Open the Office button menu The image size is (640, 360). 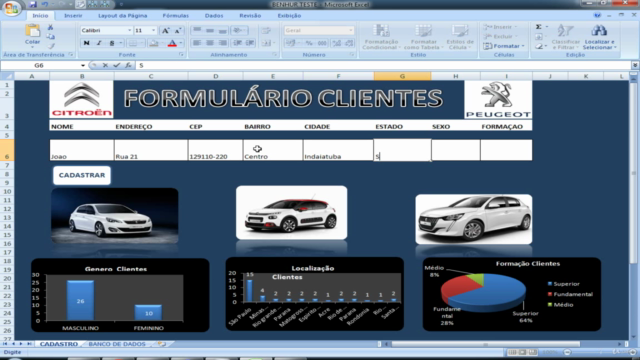coord(11,9)
